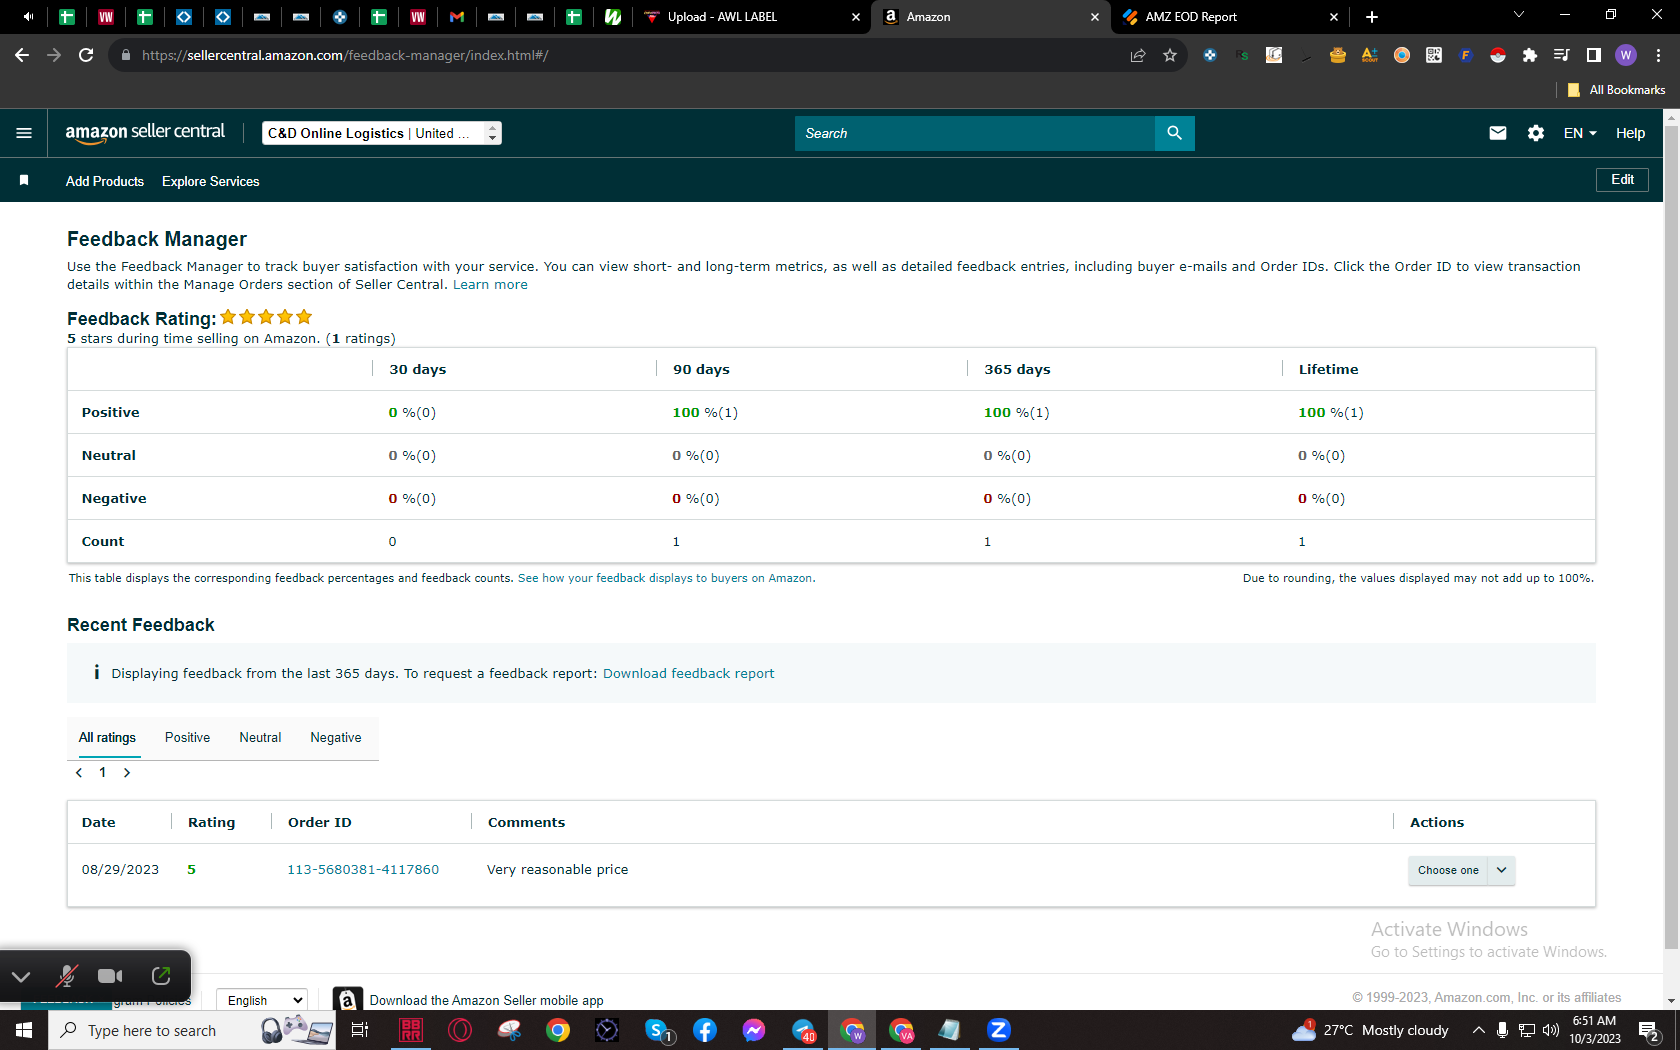Click the Windows Start button
1680x1050 pixels.
(x=24, y=1030)
